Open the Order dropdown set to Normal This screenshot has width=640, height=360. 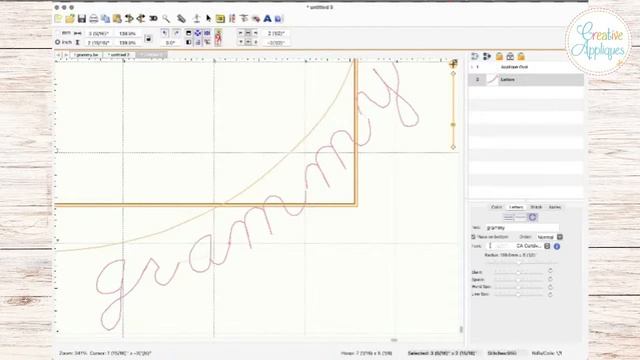coord(549,237)
